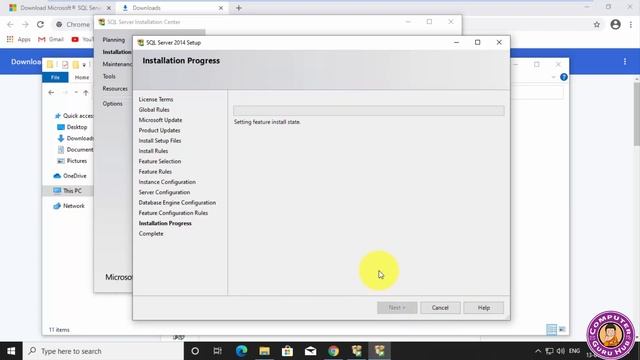Select Install Setup Files step

coord(160,140)
